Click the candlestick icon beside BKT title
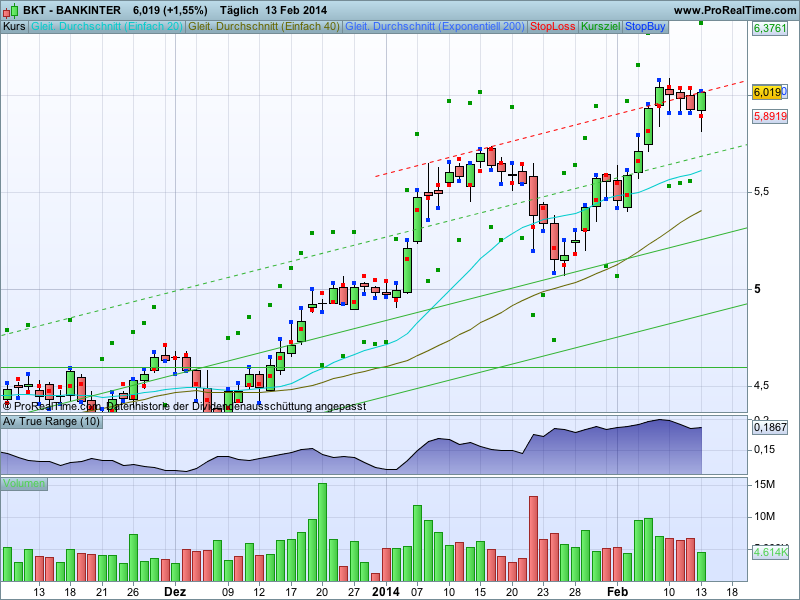The image size is (800, 600). click(10, 10)
